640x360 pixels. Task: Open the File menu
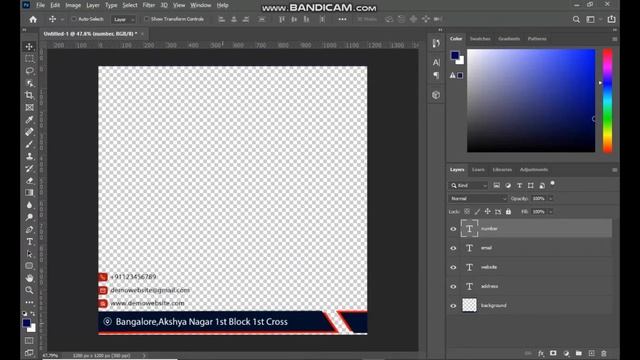coord(40,5)
